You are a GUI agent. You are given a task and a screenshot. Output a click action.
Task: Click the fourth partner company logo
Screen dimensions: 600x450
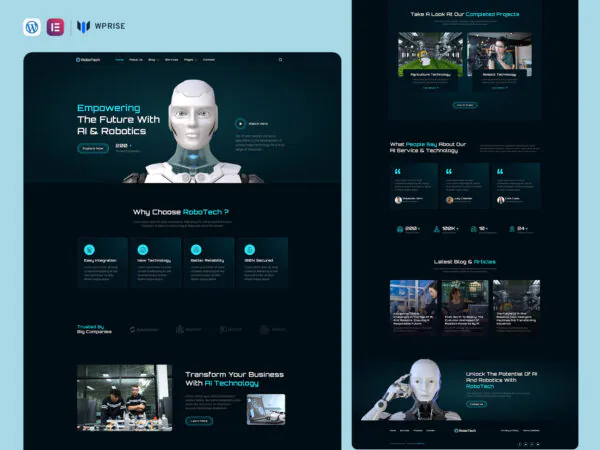click(272, 329)
